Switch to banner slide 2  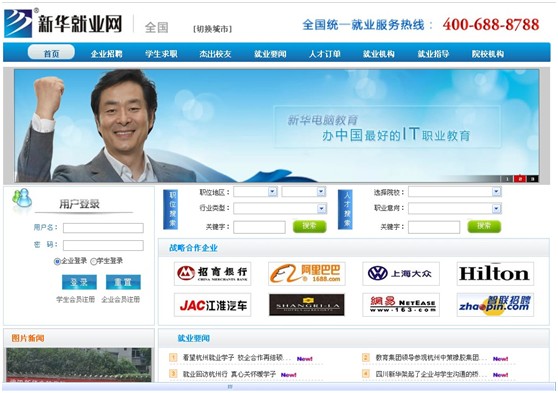520,179
